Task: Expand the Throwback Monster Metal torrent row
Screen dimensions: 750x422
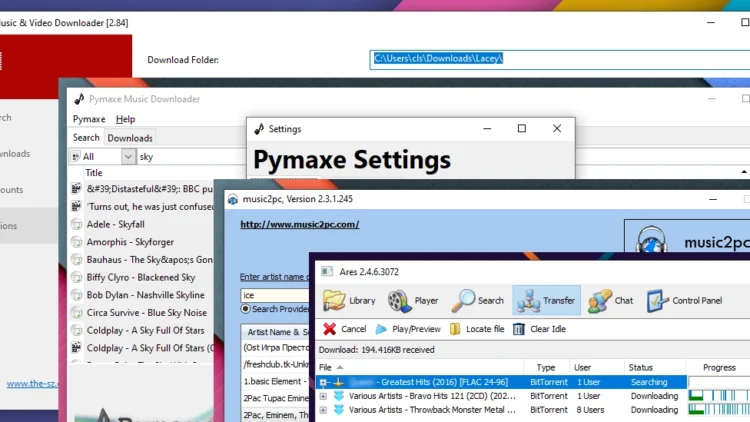Action: click(323, 410)
